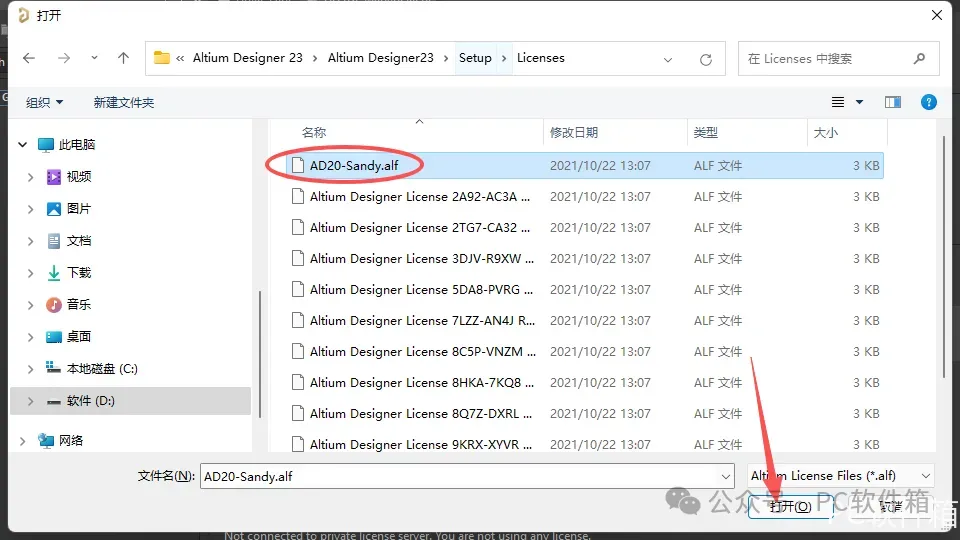Change view layout icon
The height and width of the screenshot is (540, 960).
coord(838,102)
